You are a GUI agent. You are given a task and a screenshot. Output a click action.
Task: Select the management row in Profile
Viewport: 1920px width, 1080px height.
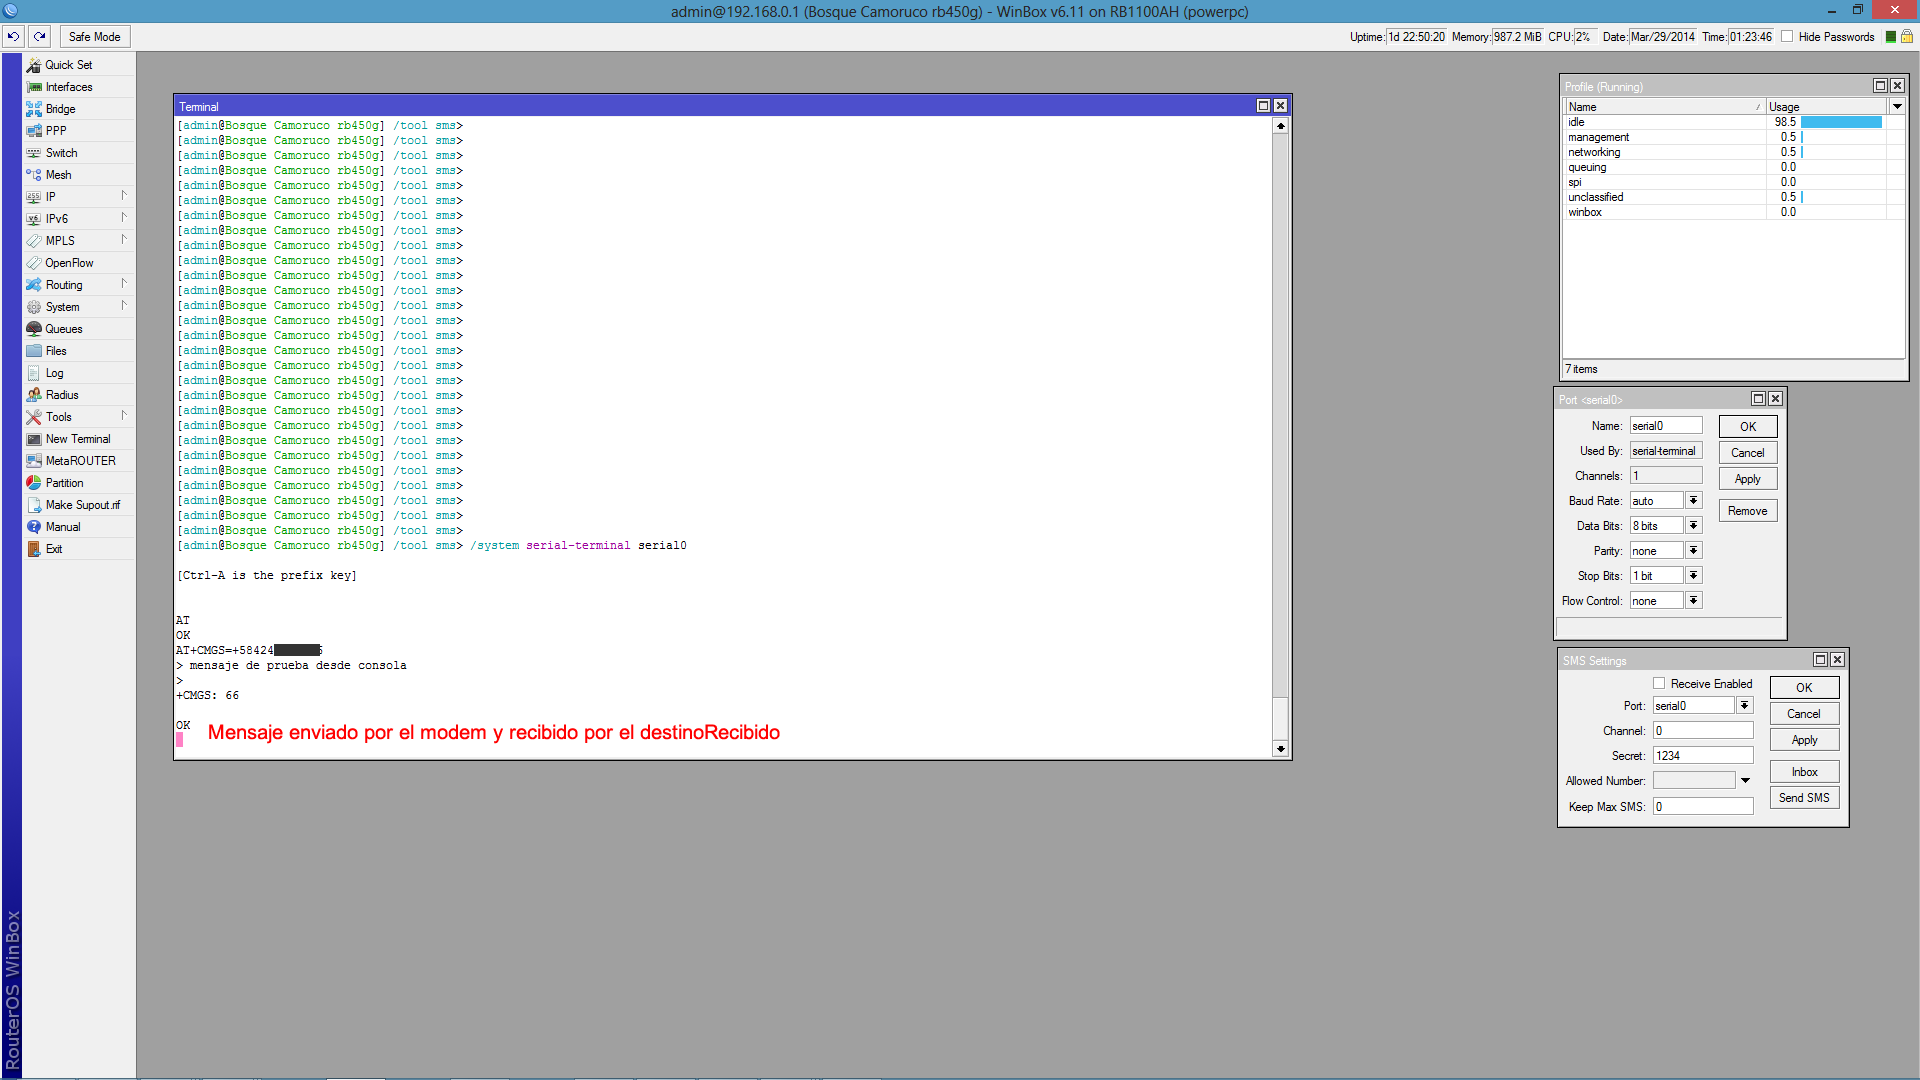point(1735,137)
